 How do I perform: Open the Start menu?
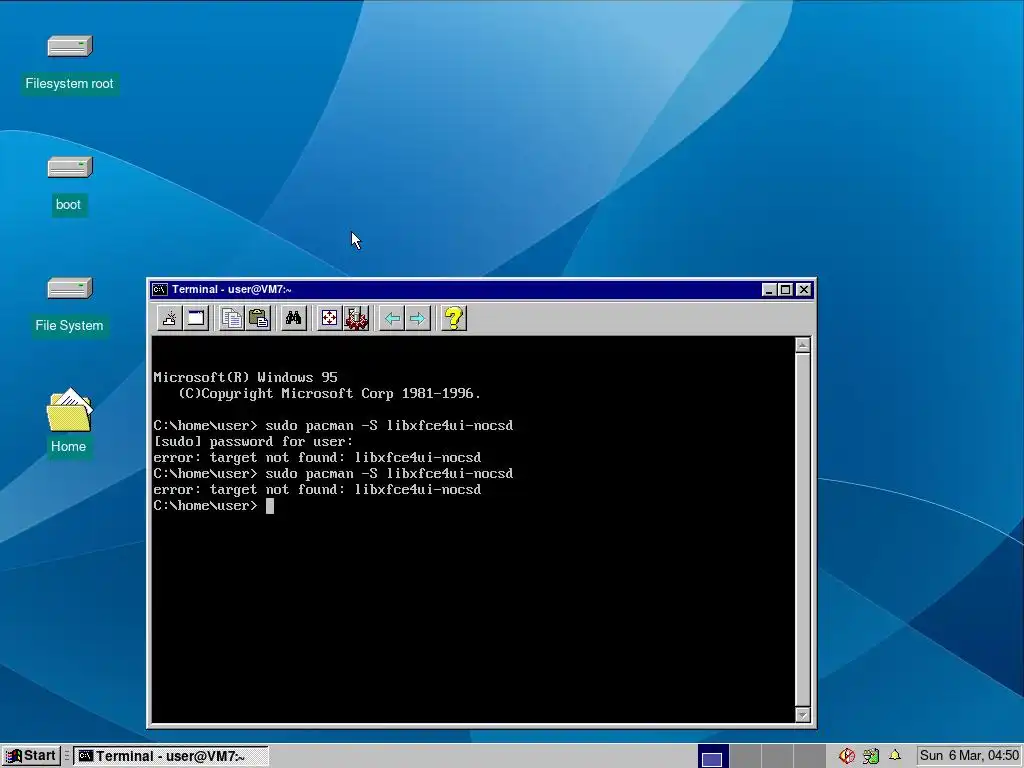click(x=31, y=756)
